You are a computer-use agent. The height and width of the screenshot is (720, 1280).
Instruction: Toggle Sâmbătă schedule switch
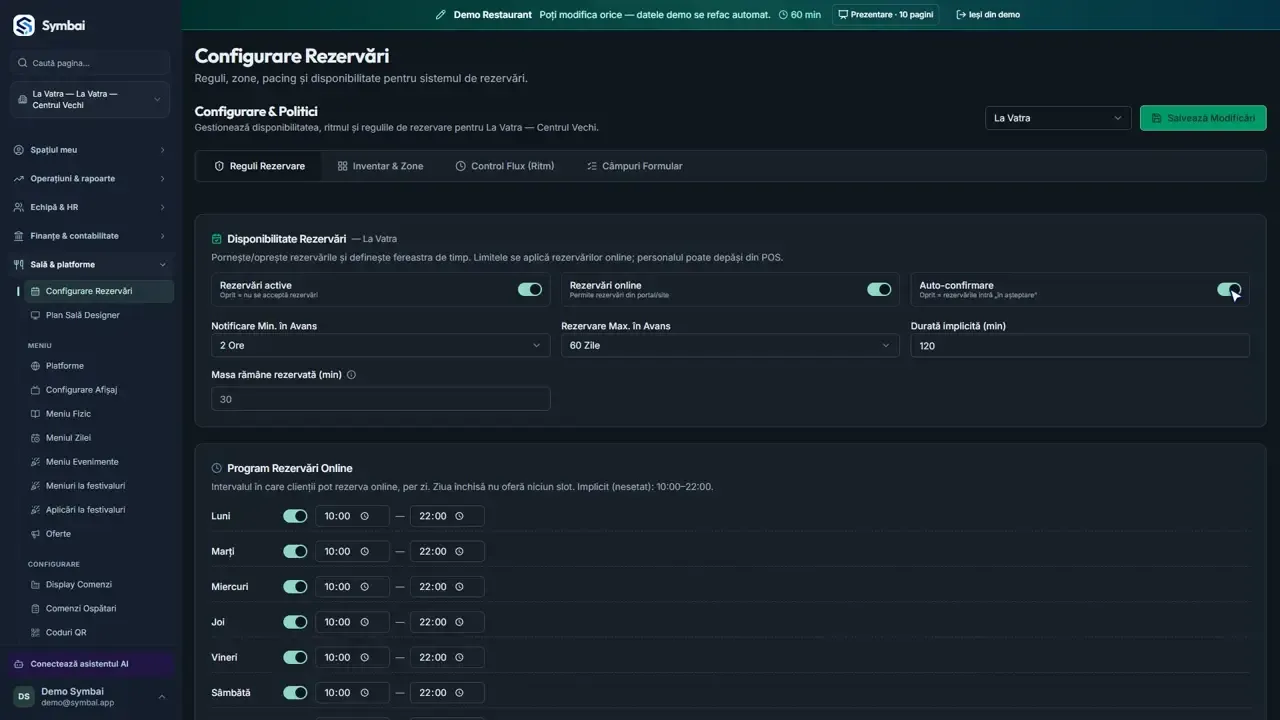tap(295, 692)
